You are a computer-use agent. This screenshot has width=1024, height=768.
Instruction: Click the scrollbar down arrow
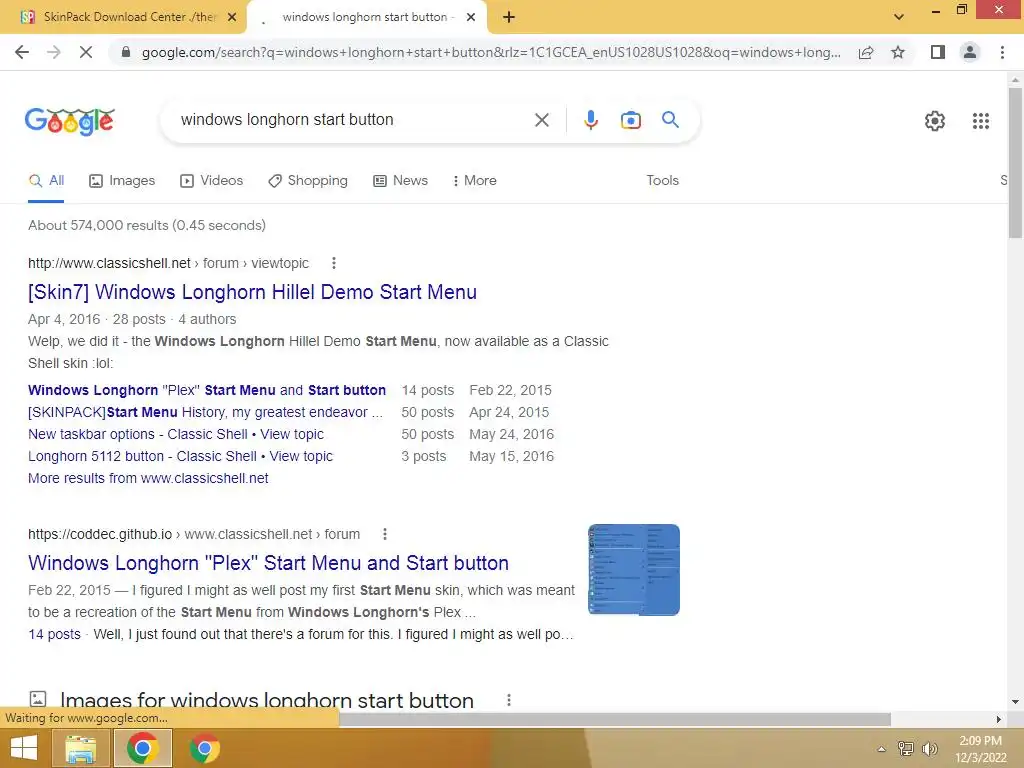[1015, 702]
